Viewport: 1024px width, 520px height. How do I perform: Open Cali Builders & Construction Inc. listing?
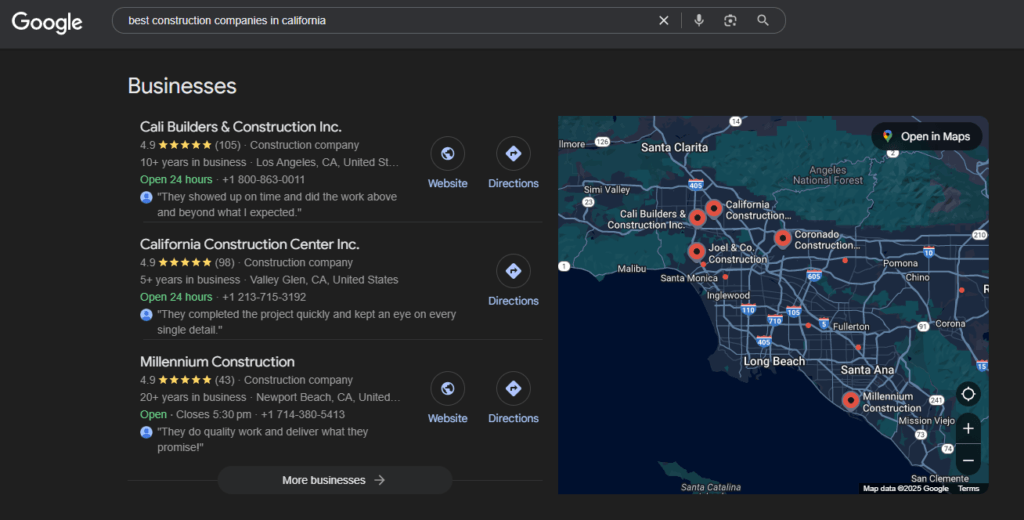(240, 127)
